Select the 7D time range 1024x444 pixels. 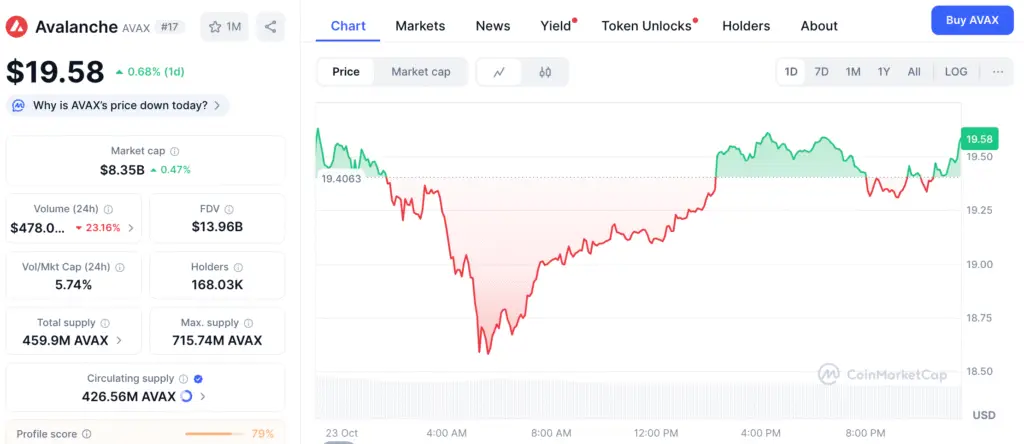pos(821,72)
